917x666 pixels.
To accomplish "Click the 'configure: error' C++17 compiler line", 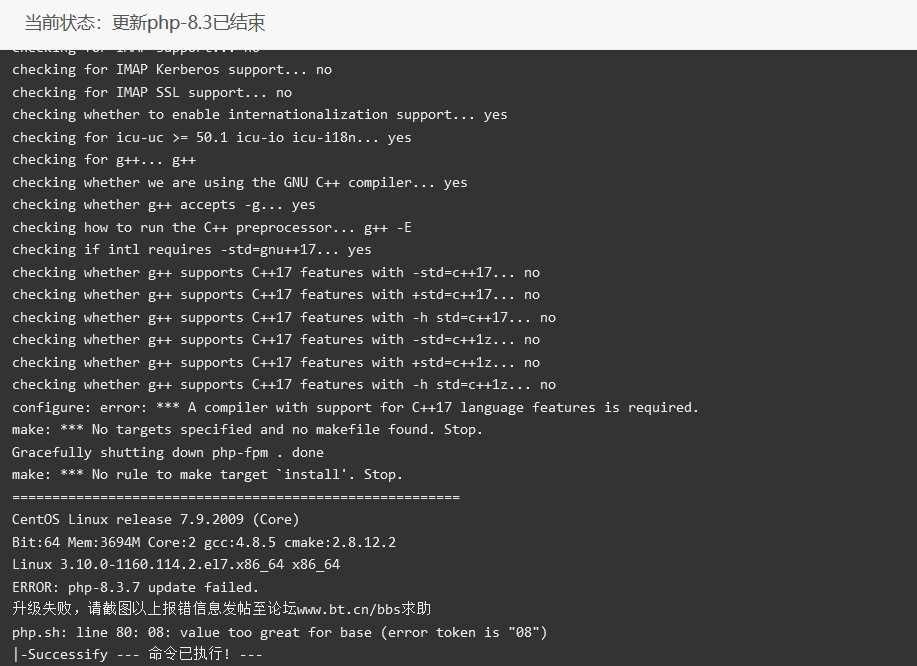I will tap(355, 408).
